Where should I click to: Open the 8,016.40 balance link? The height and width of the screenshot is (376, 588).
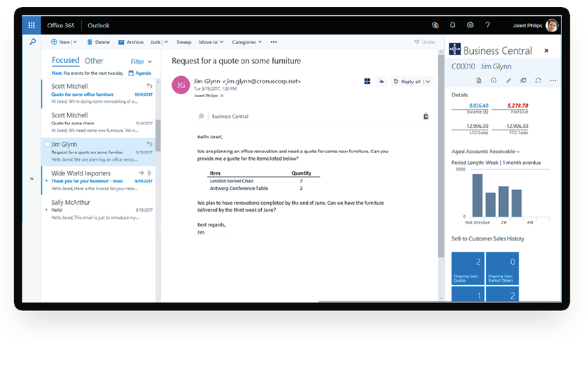pos(478,106)
